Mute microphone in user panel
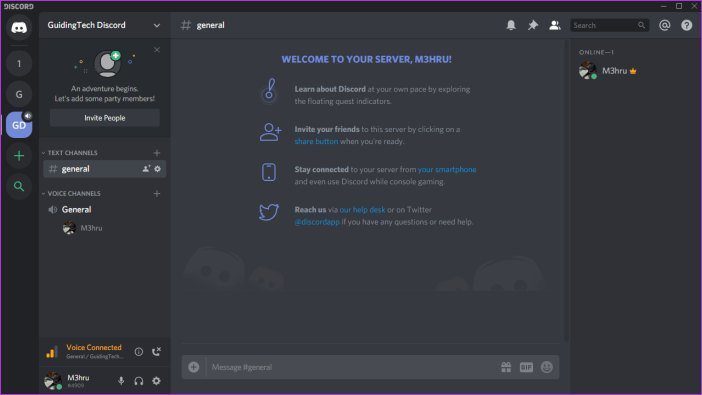 click(x=121, y=381)
